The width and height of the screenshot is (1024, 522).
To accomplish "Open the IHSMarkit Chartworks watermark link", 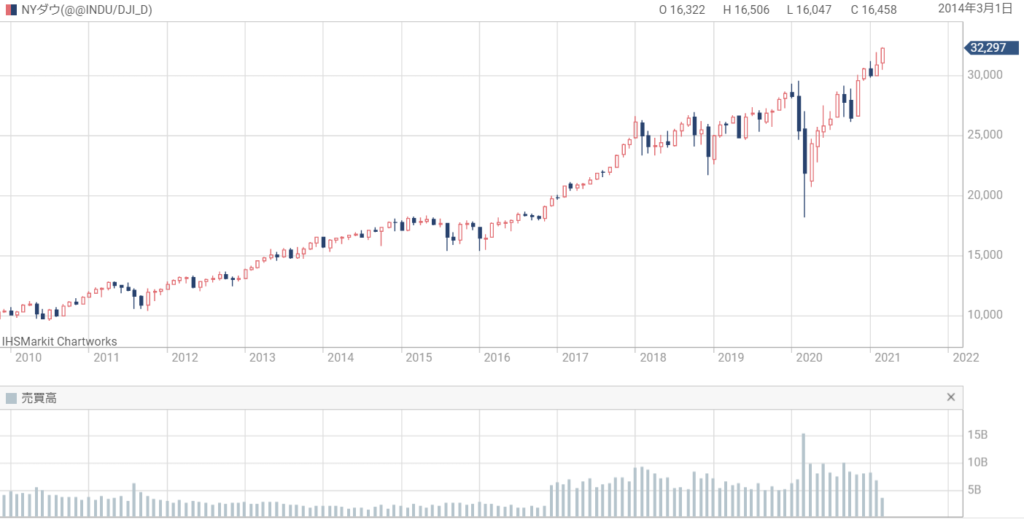I will click(59, 341).
